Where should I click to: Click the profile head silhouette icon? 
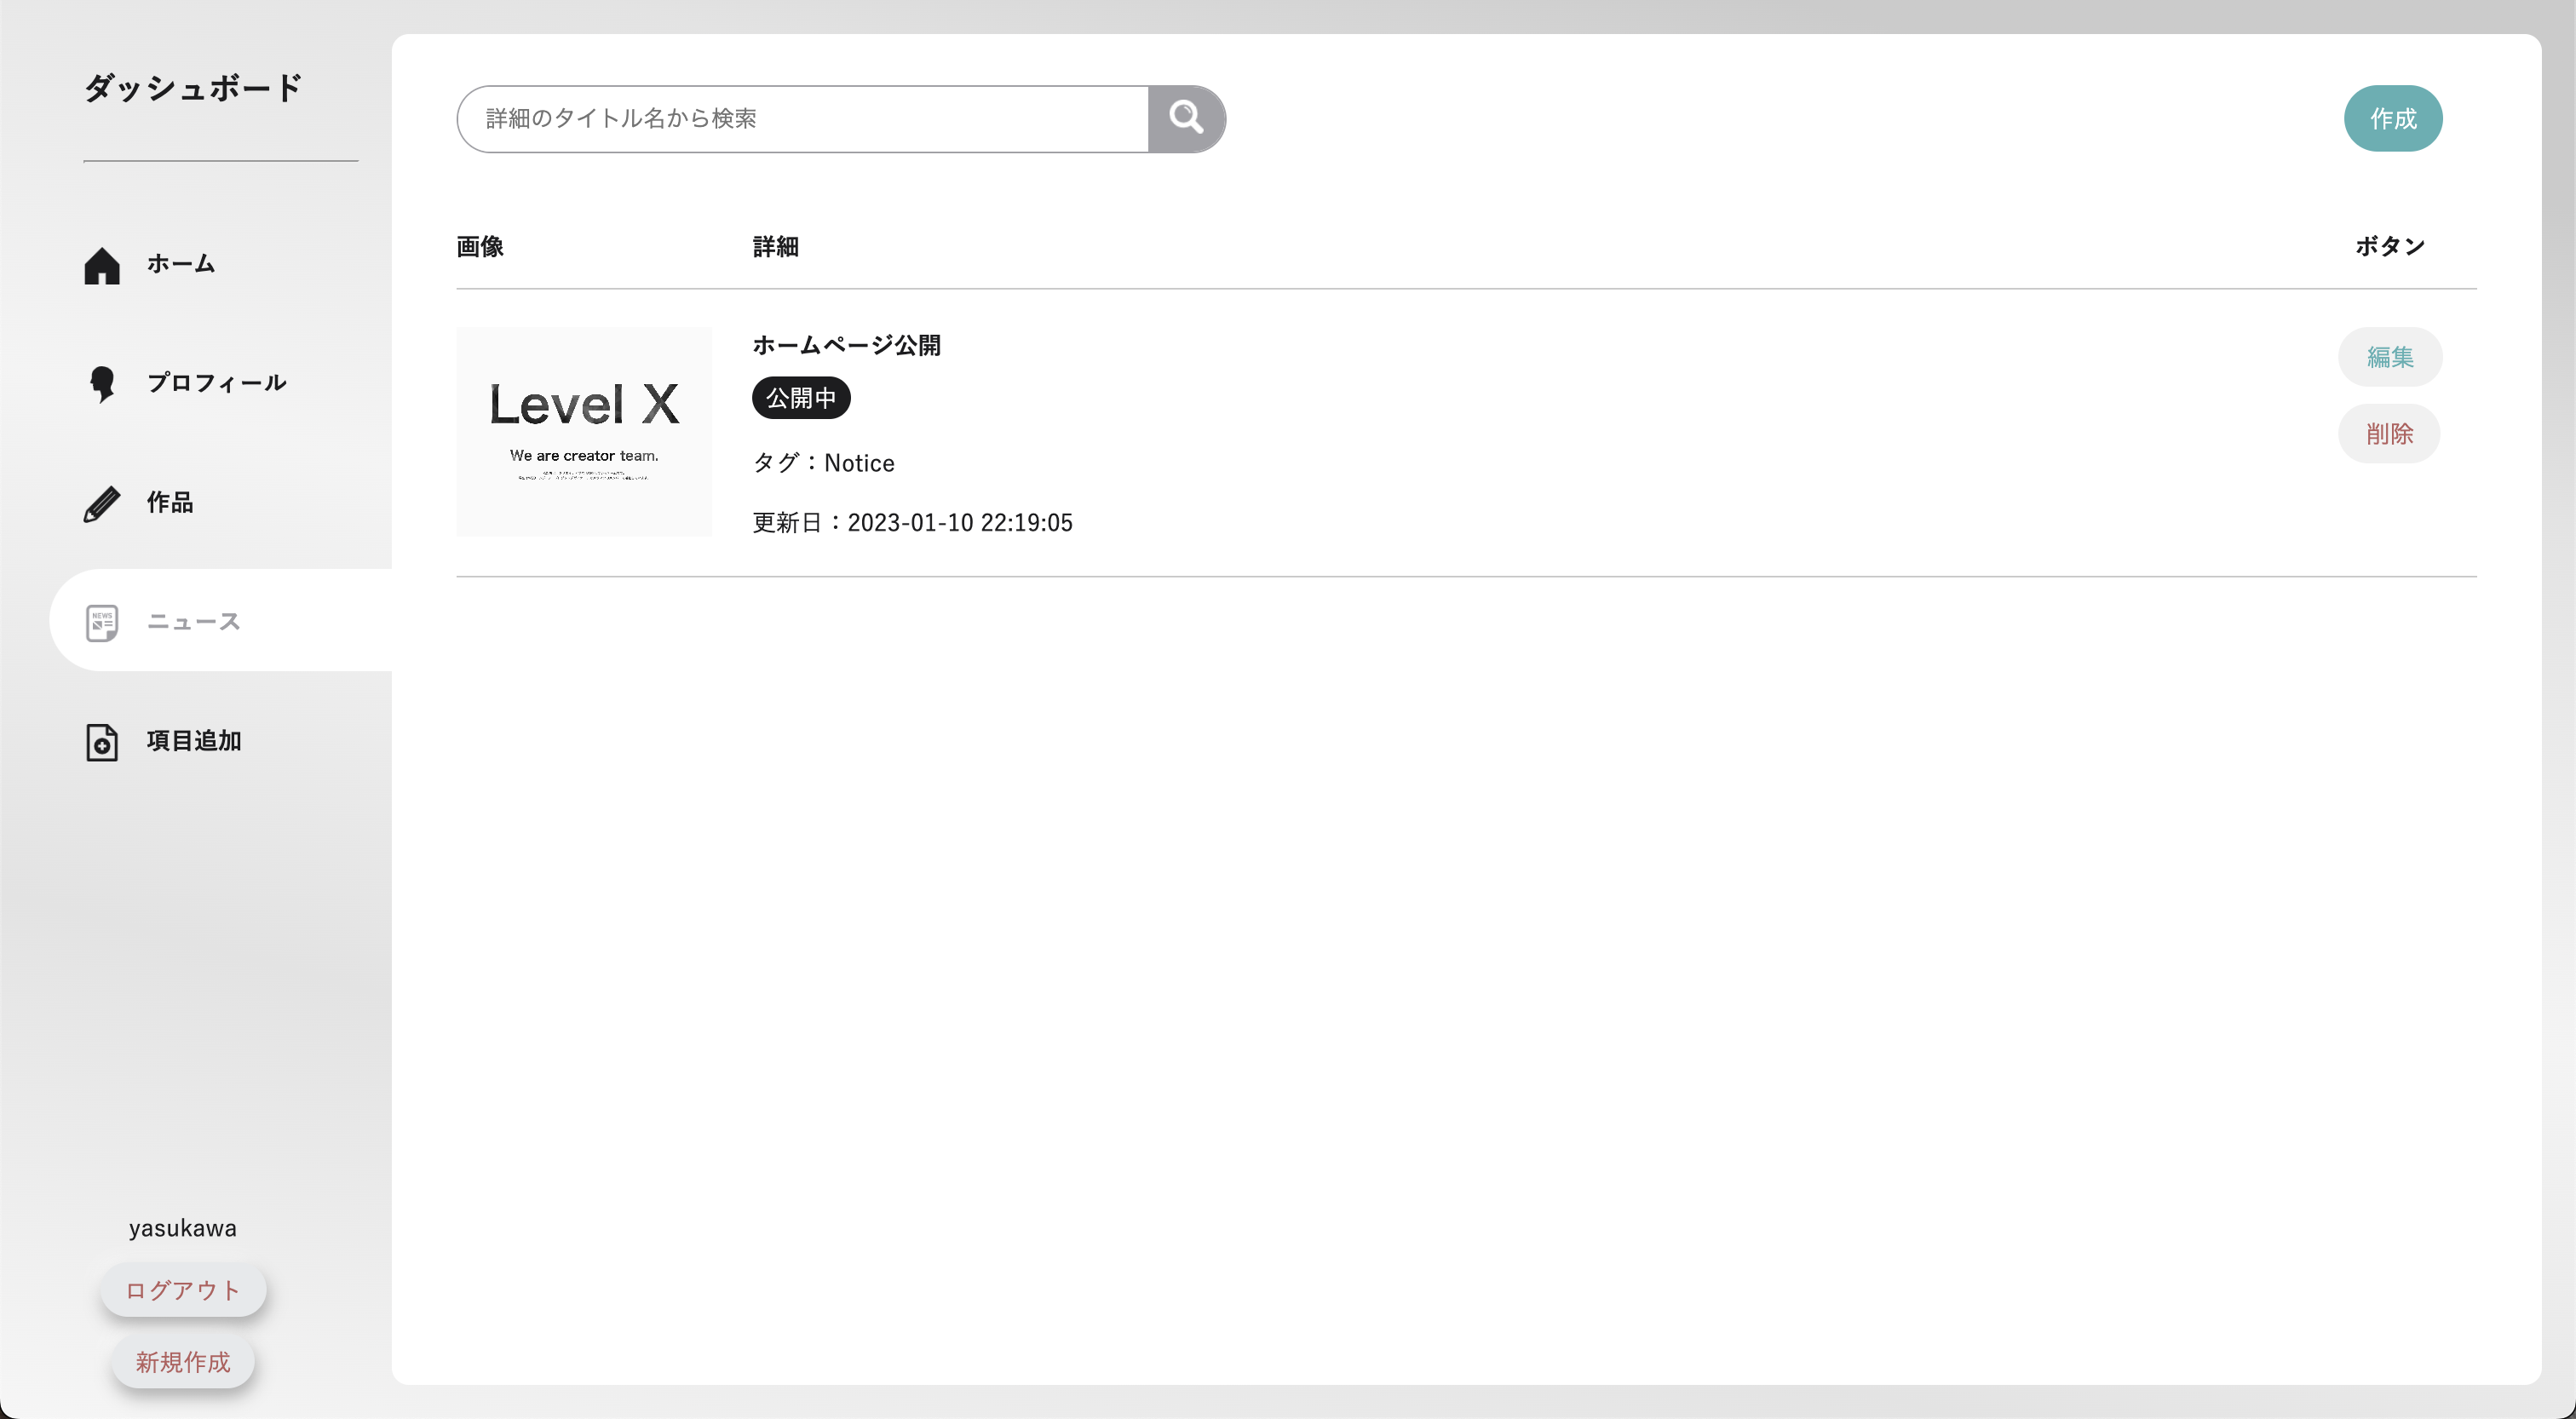click(x=102, y=384)
